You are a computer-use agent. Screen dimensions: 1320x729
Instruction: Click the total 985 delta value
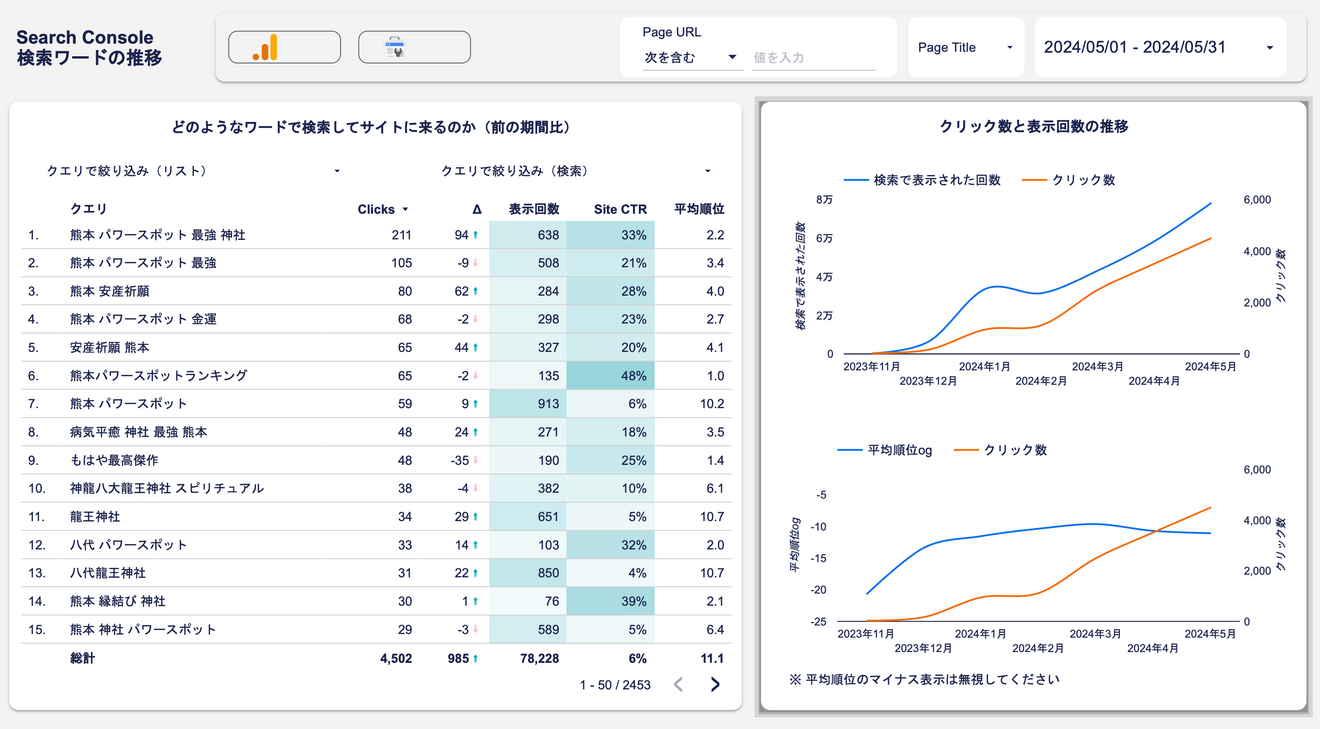pyautogui.click(x=458, y=658)
